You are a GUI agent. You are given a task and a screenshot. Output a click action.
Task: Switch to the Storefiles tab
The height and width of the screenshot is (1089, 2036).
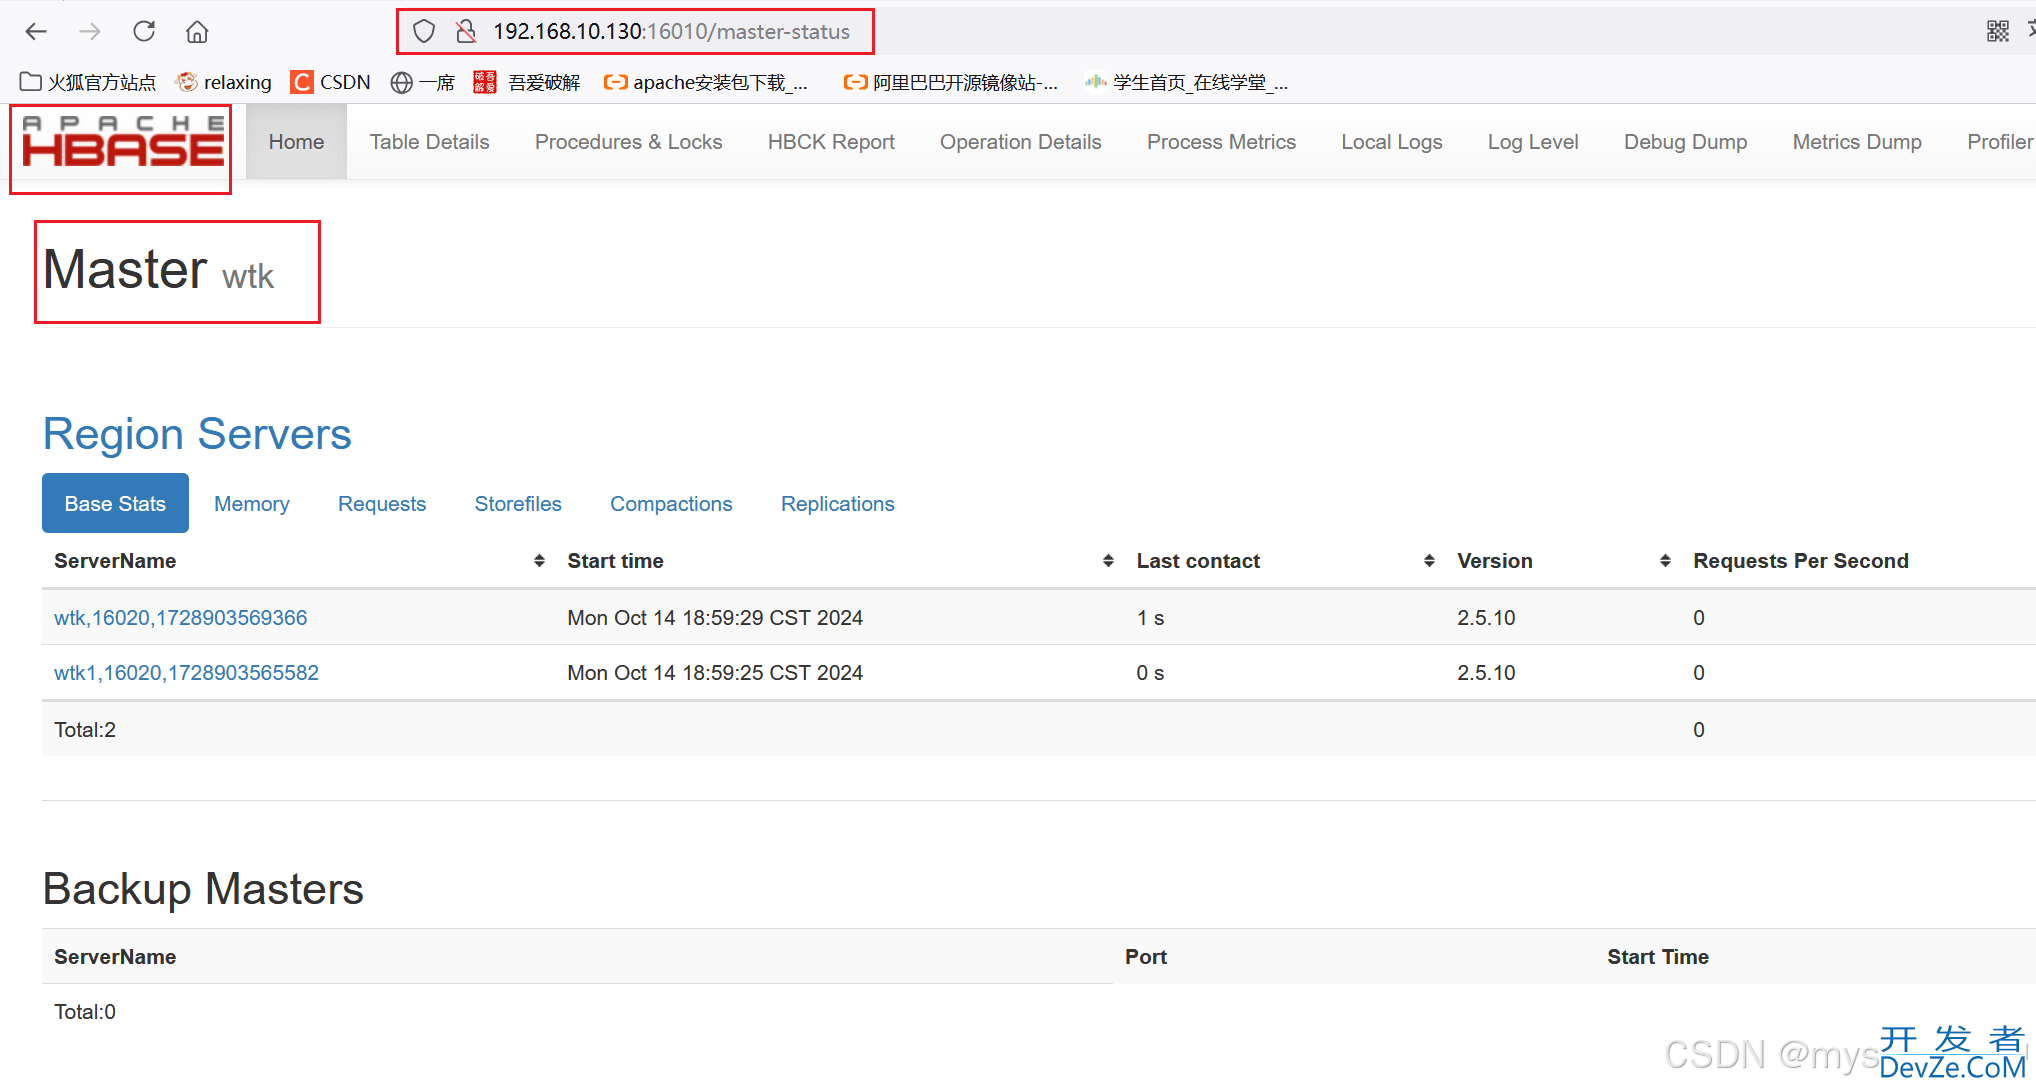coord(518,503)
